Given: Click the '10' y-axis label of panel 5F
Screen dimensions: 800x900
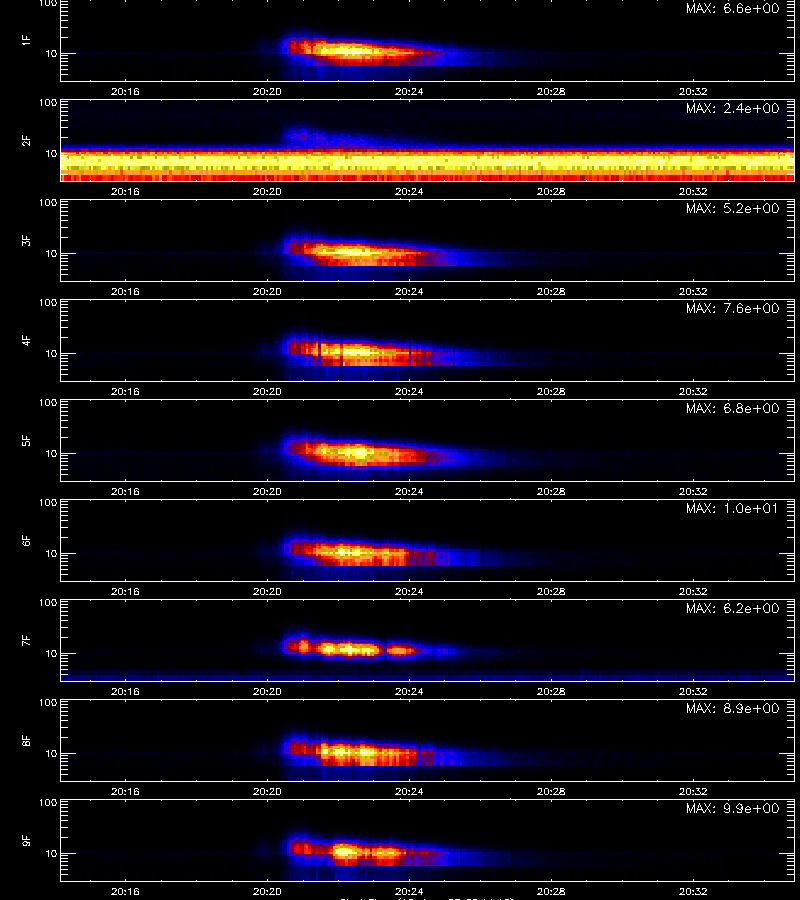Looking at the screenshot, I should click(x=51, y=453).
